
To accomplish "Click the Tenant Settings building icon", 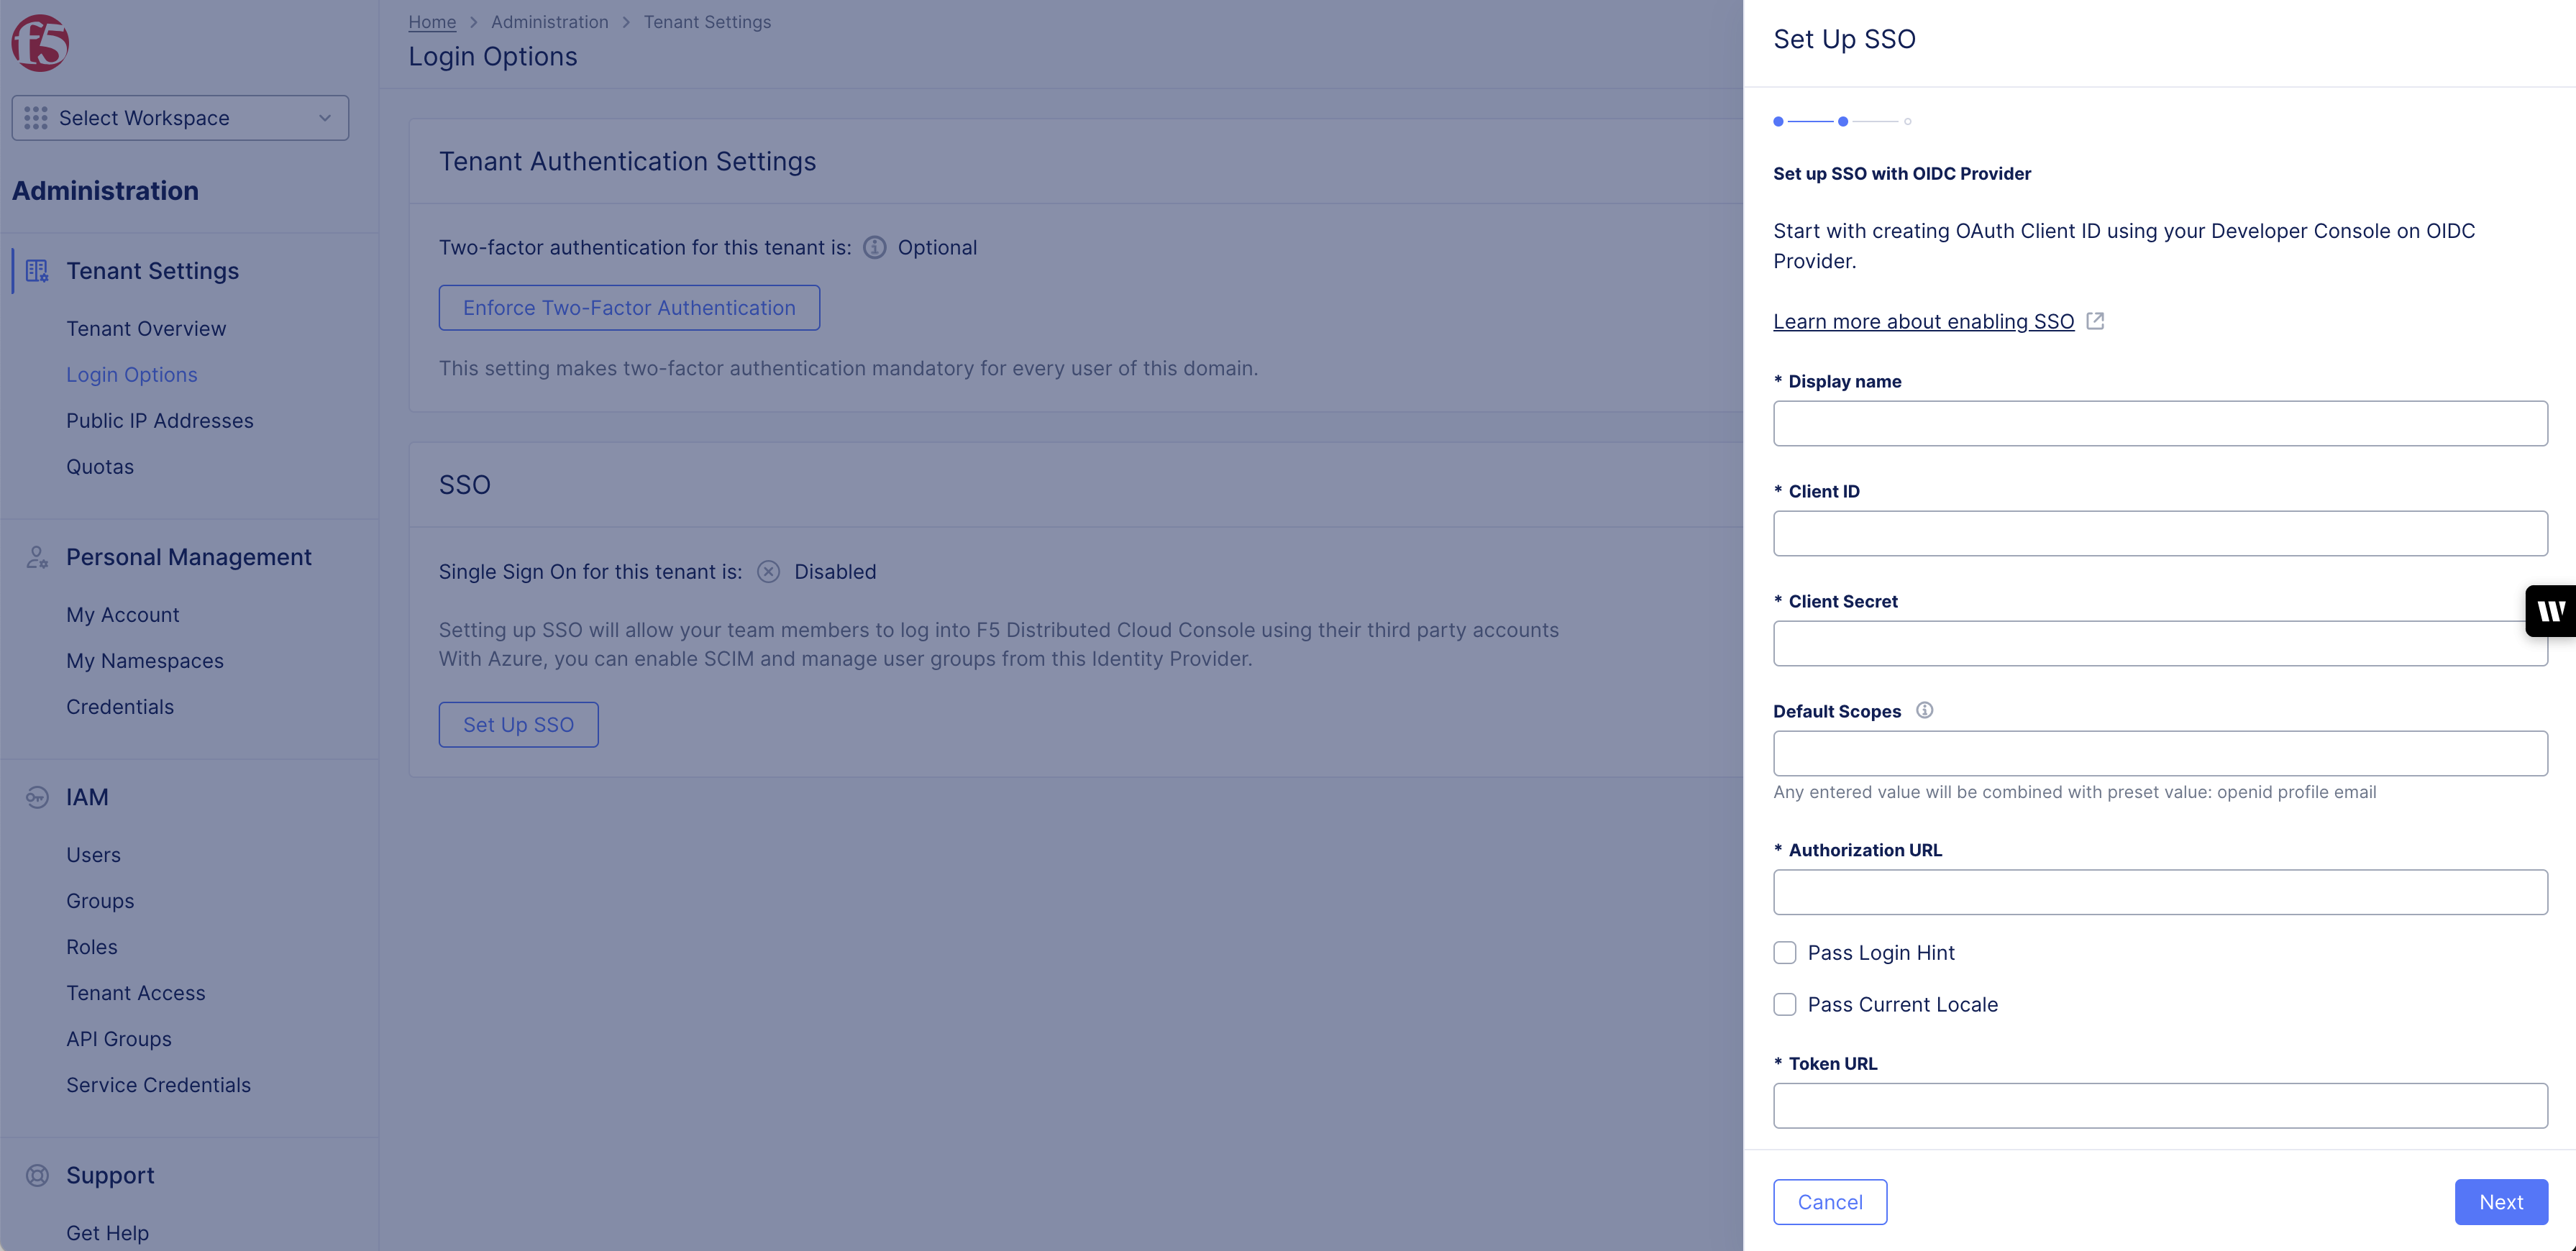I will (36, 270).
